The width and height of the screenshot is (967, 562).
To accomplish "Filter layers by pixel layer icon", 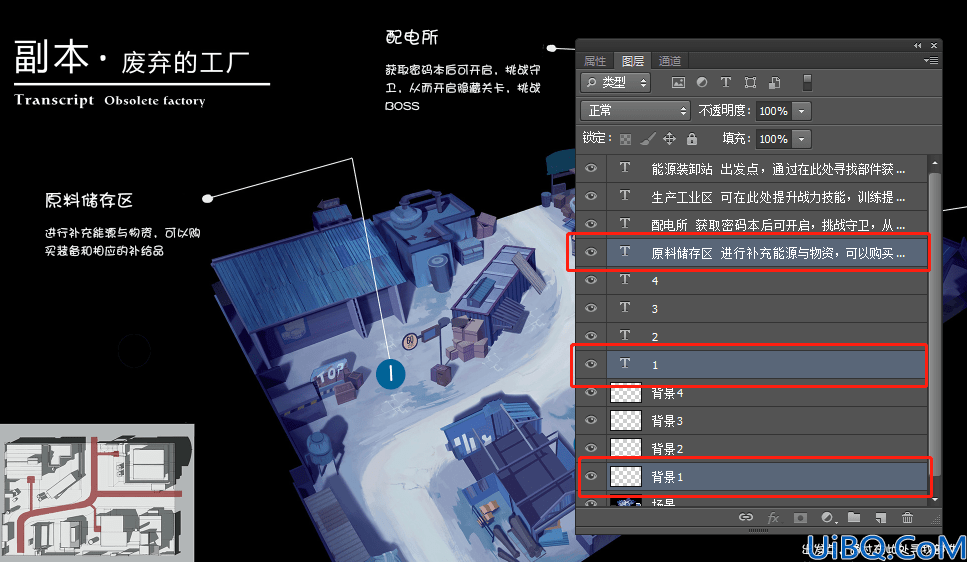I will click(678, 82).
